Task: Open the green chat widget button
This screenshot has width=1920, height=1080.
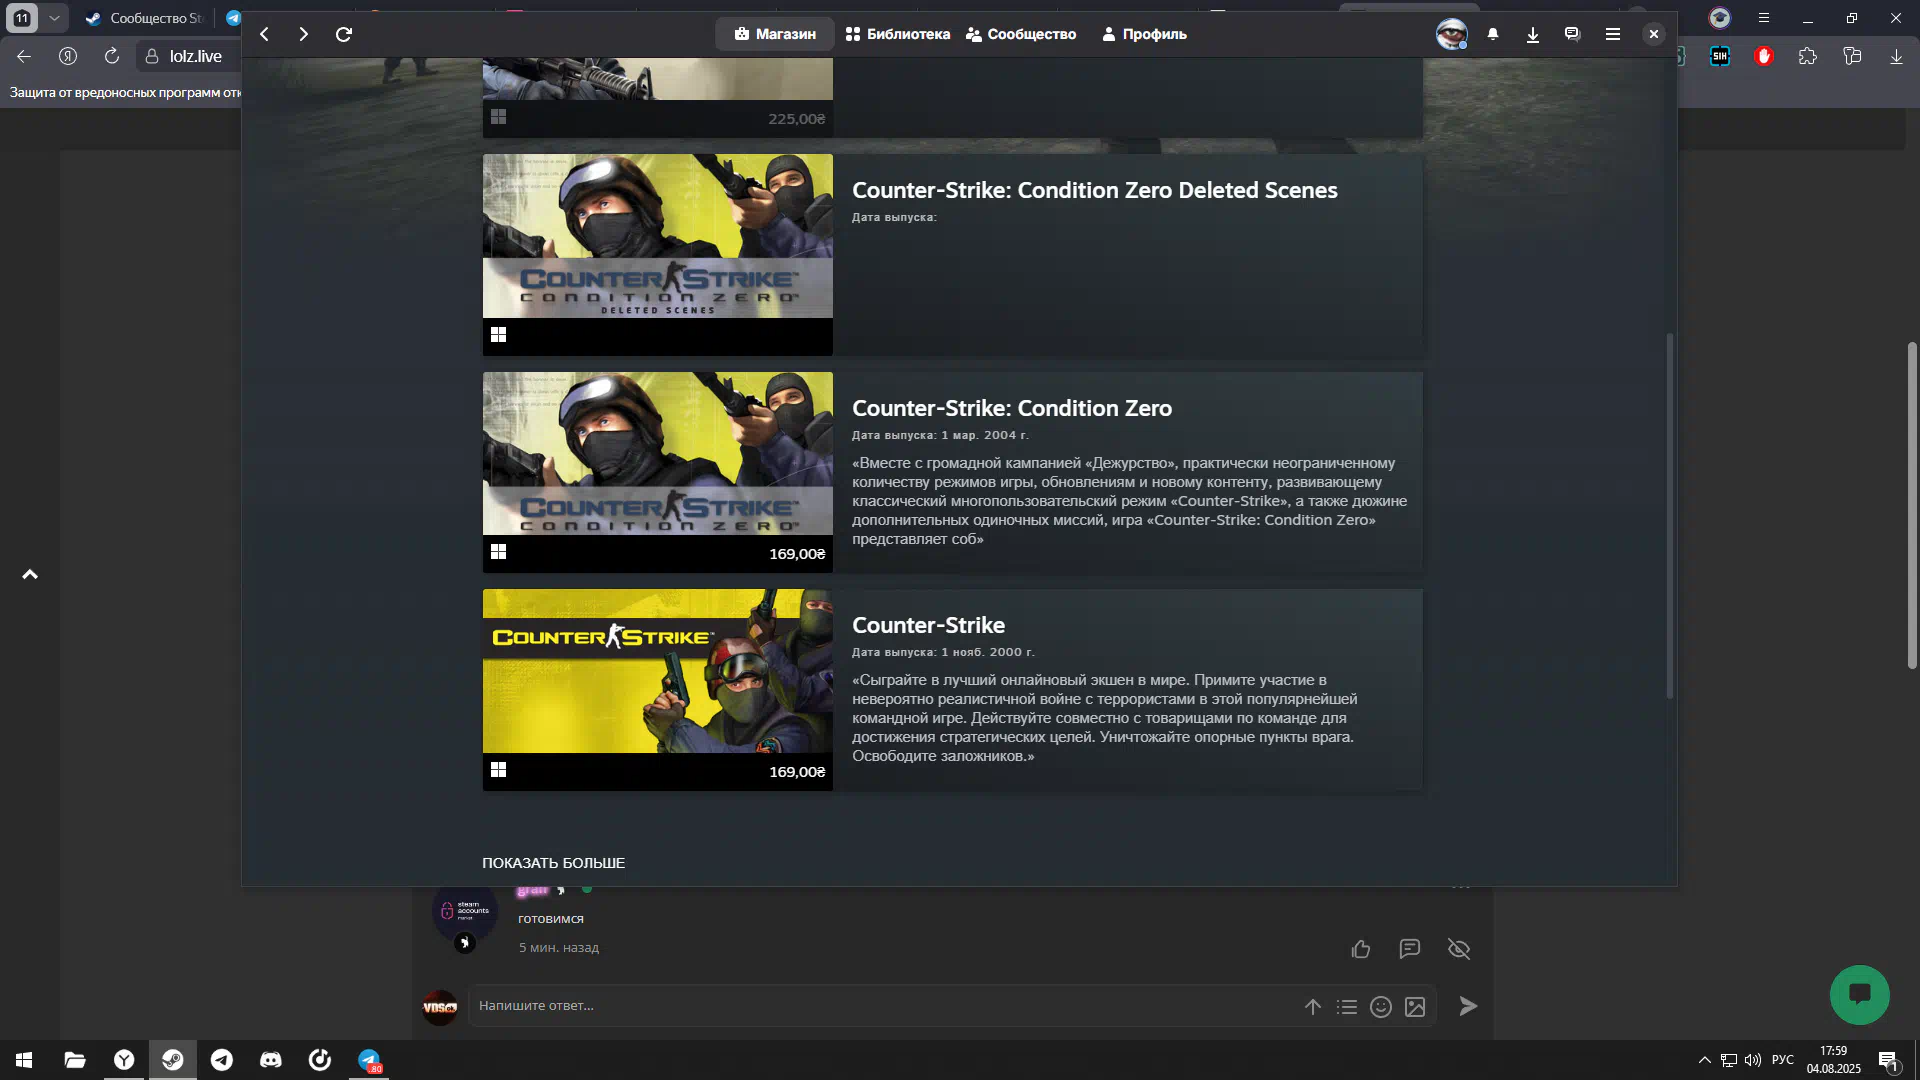Action: tap(1859, 994)
